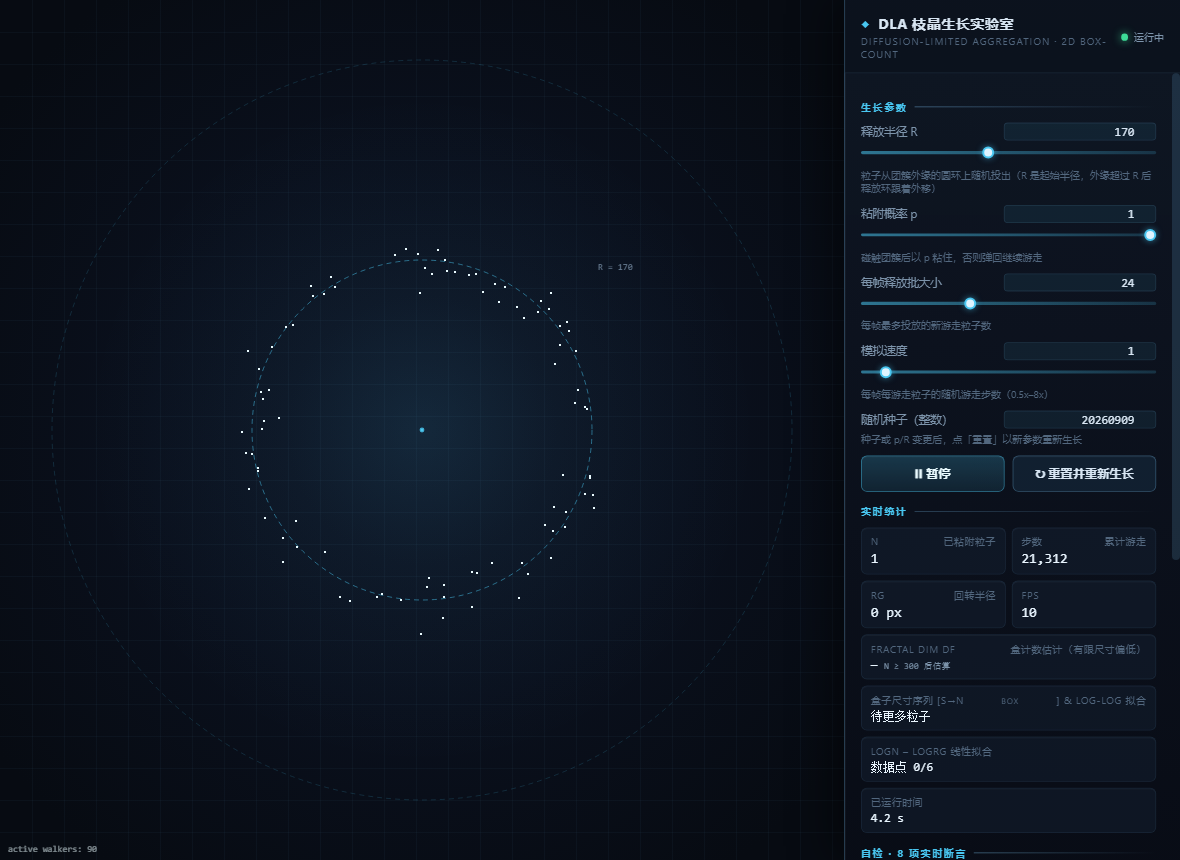
Task: Click the "active walkers: 90" status text
Action: tap(52, 849)
